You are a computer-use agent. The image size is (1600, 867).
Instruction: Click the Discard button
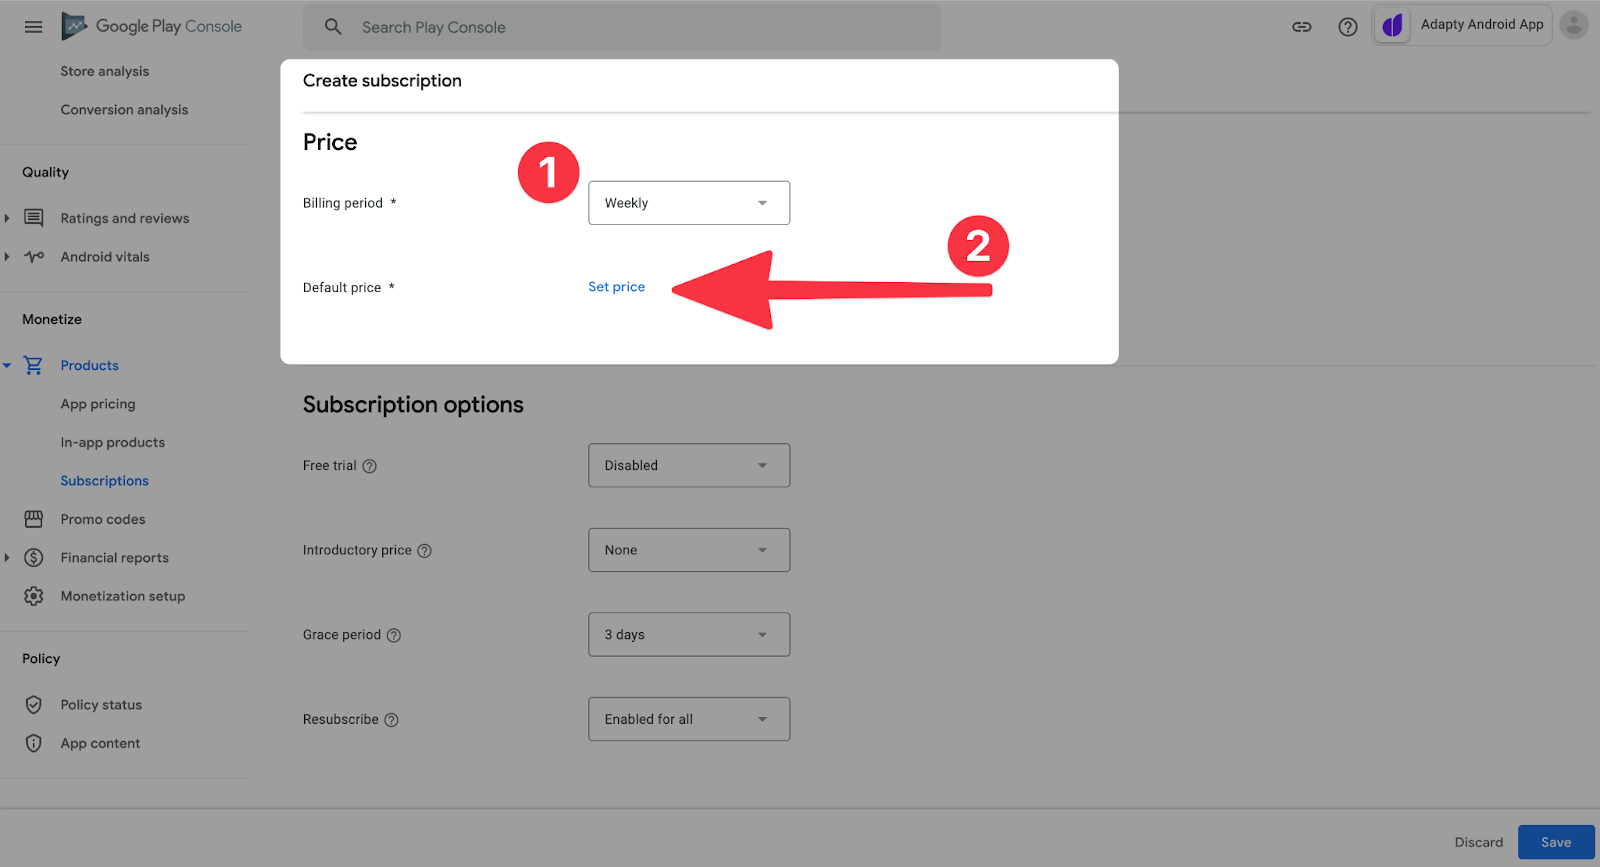point(1479,842)
